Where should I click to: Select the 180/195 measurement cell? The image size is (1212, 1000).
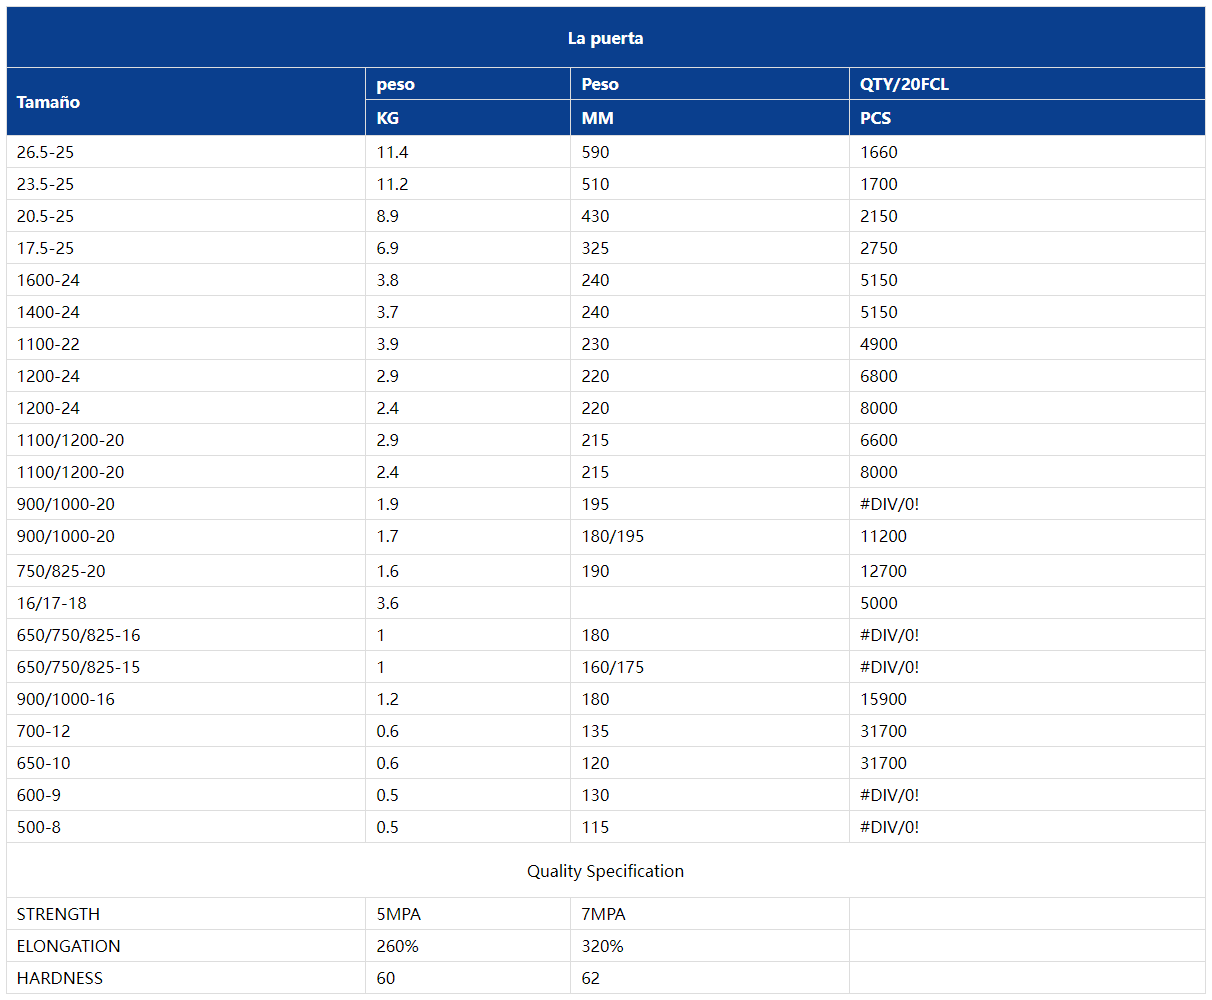[613, 536]
